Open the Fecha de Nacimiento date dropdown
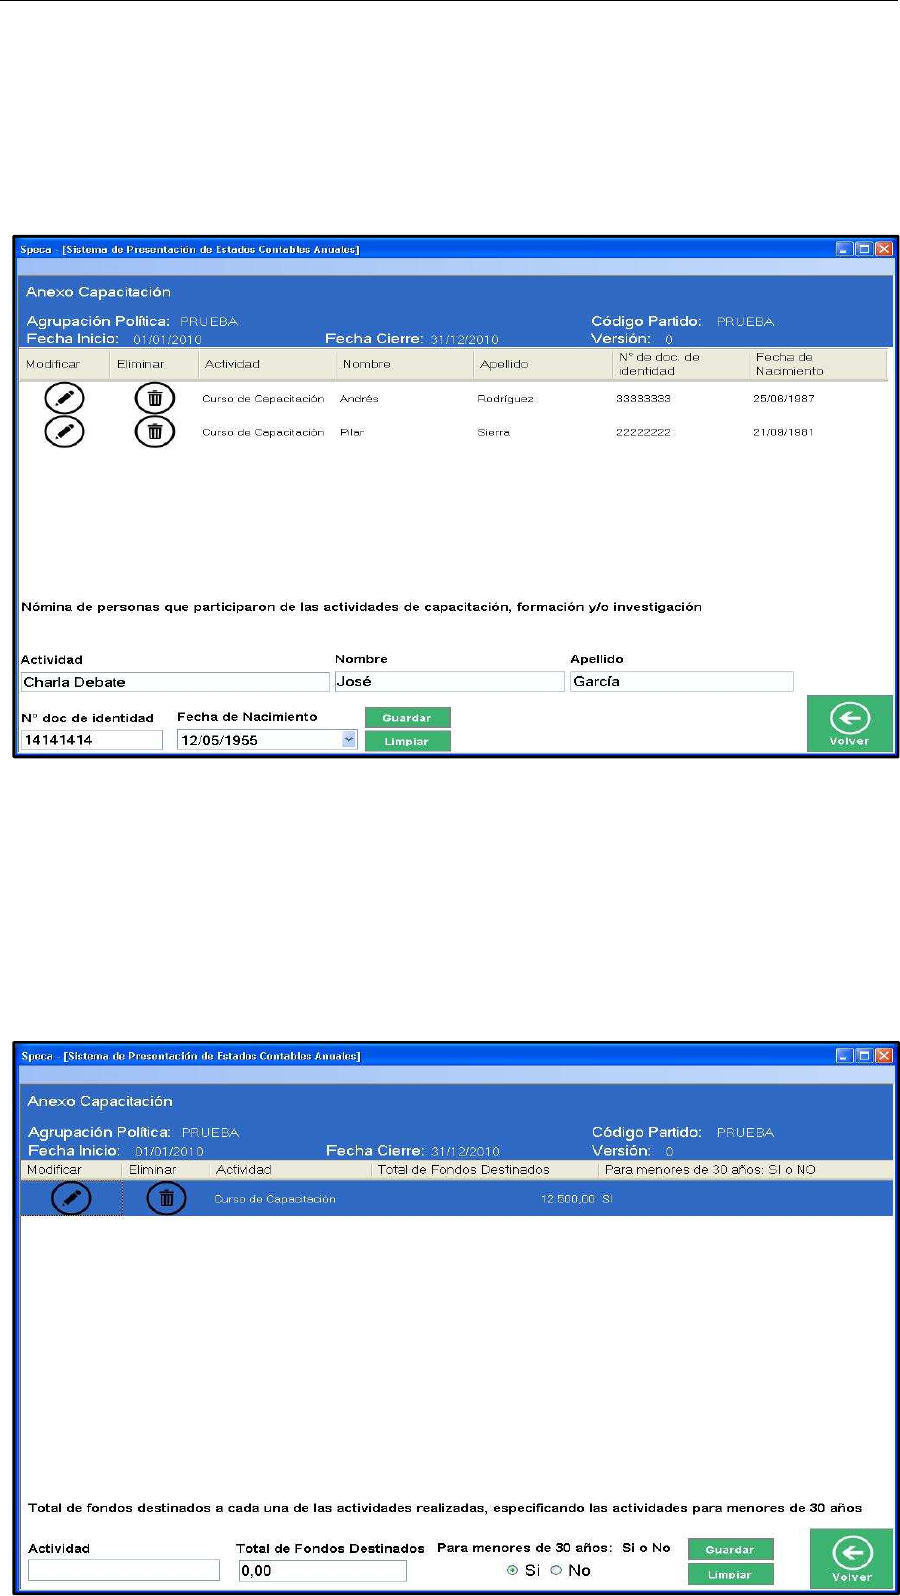900x1596 pixels. coord(348,739)
